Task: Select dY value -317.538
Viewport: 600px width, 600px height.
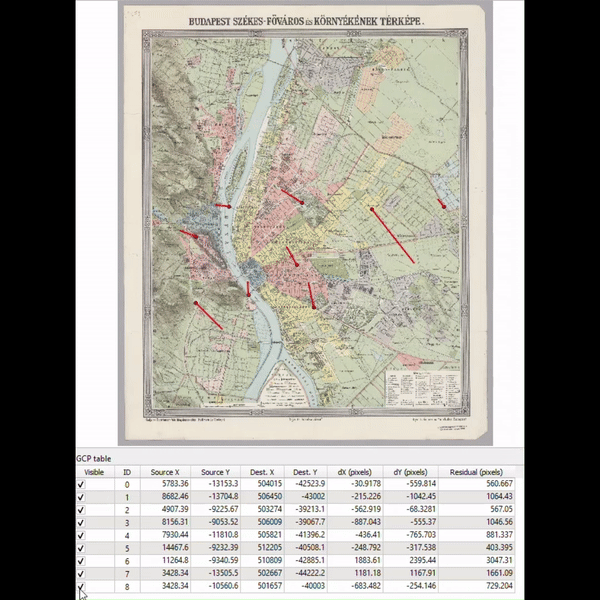Action: [421, 548]
